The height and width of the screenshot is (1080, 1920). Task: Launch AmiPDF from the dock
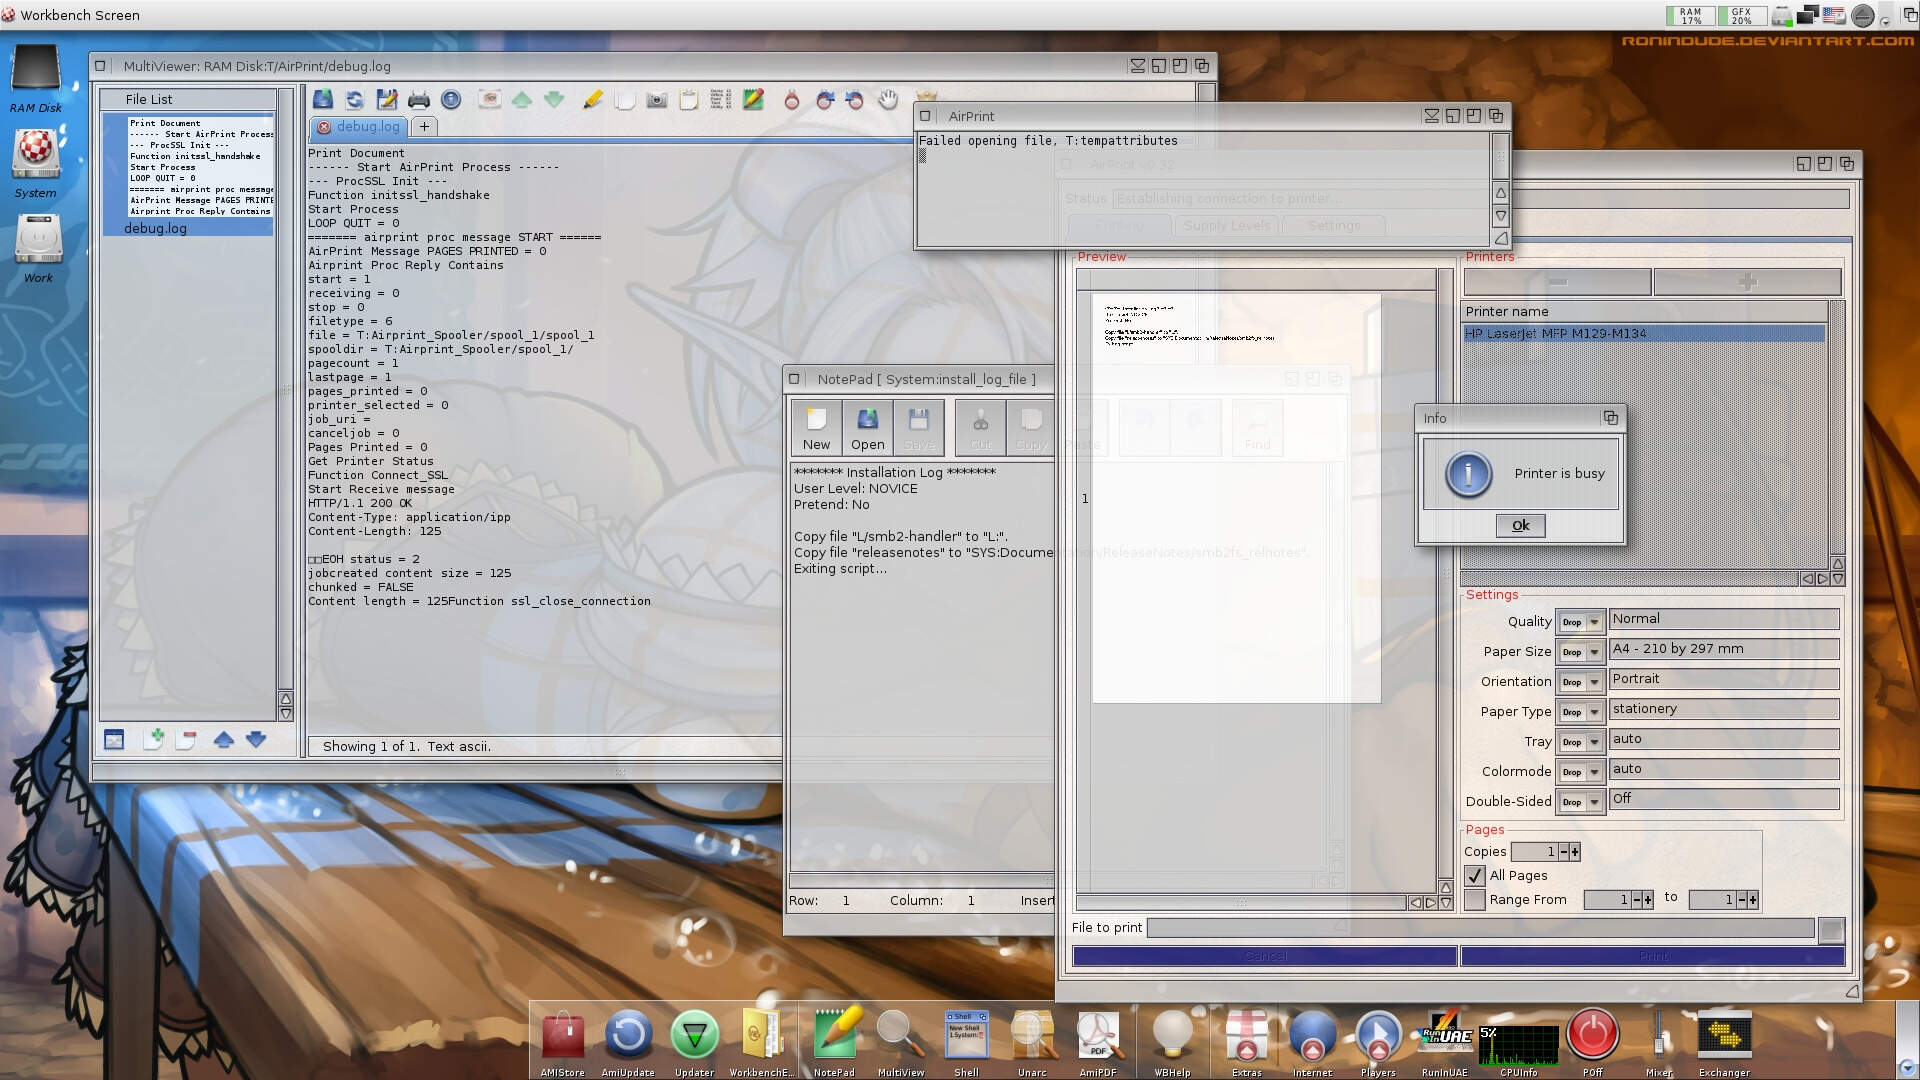tap(1098, 1042)
